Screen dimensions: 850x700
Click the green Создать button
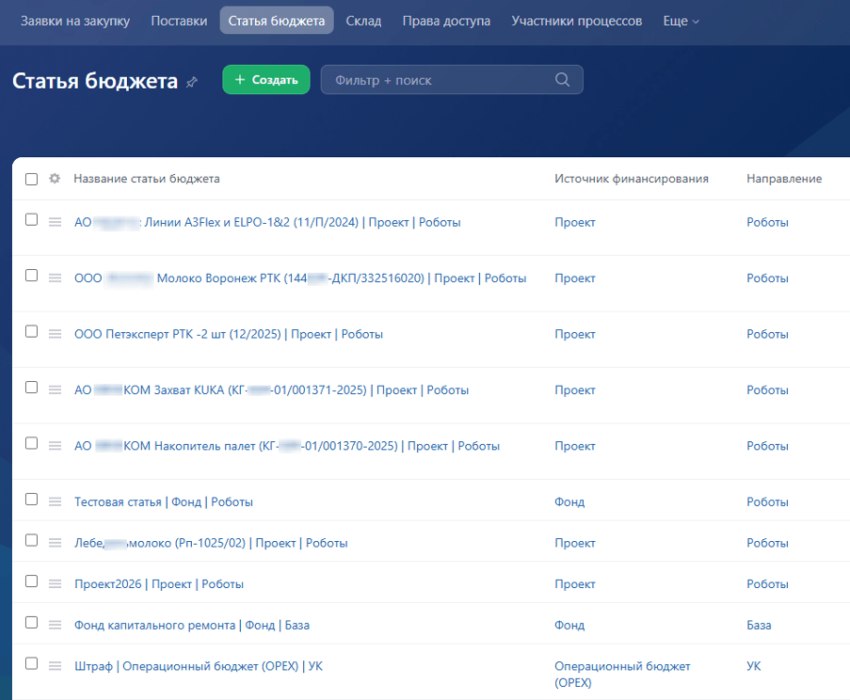tap(266, 80)
